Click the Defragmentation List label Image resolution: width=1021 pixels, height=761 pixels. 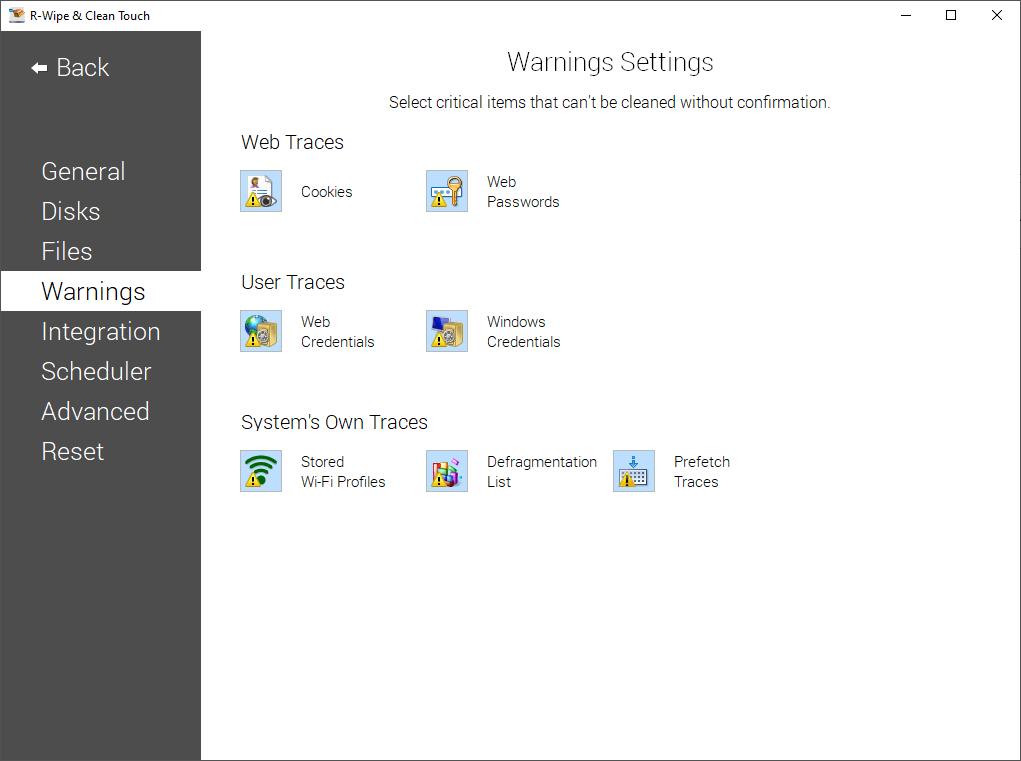542,472
